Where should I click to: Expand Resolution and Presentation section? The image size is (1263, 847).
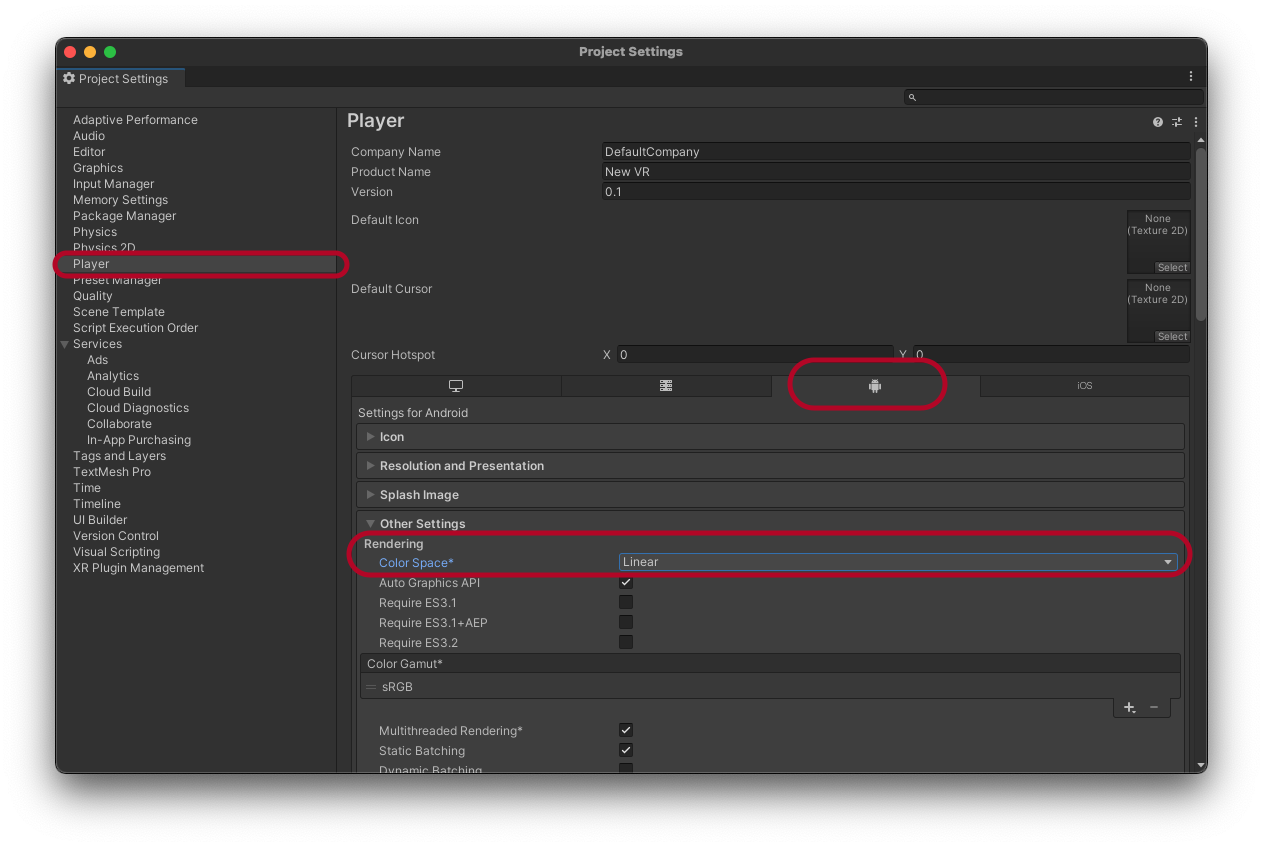(x=770, y=466)
